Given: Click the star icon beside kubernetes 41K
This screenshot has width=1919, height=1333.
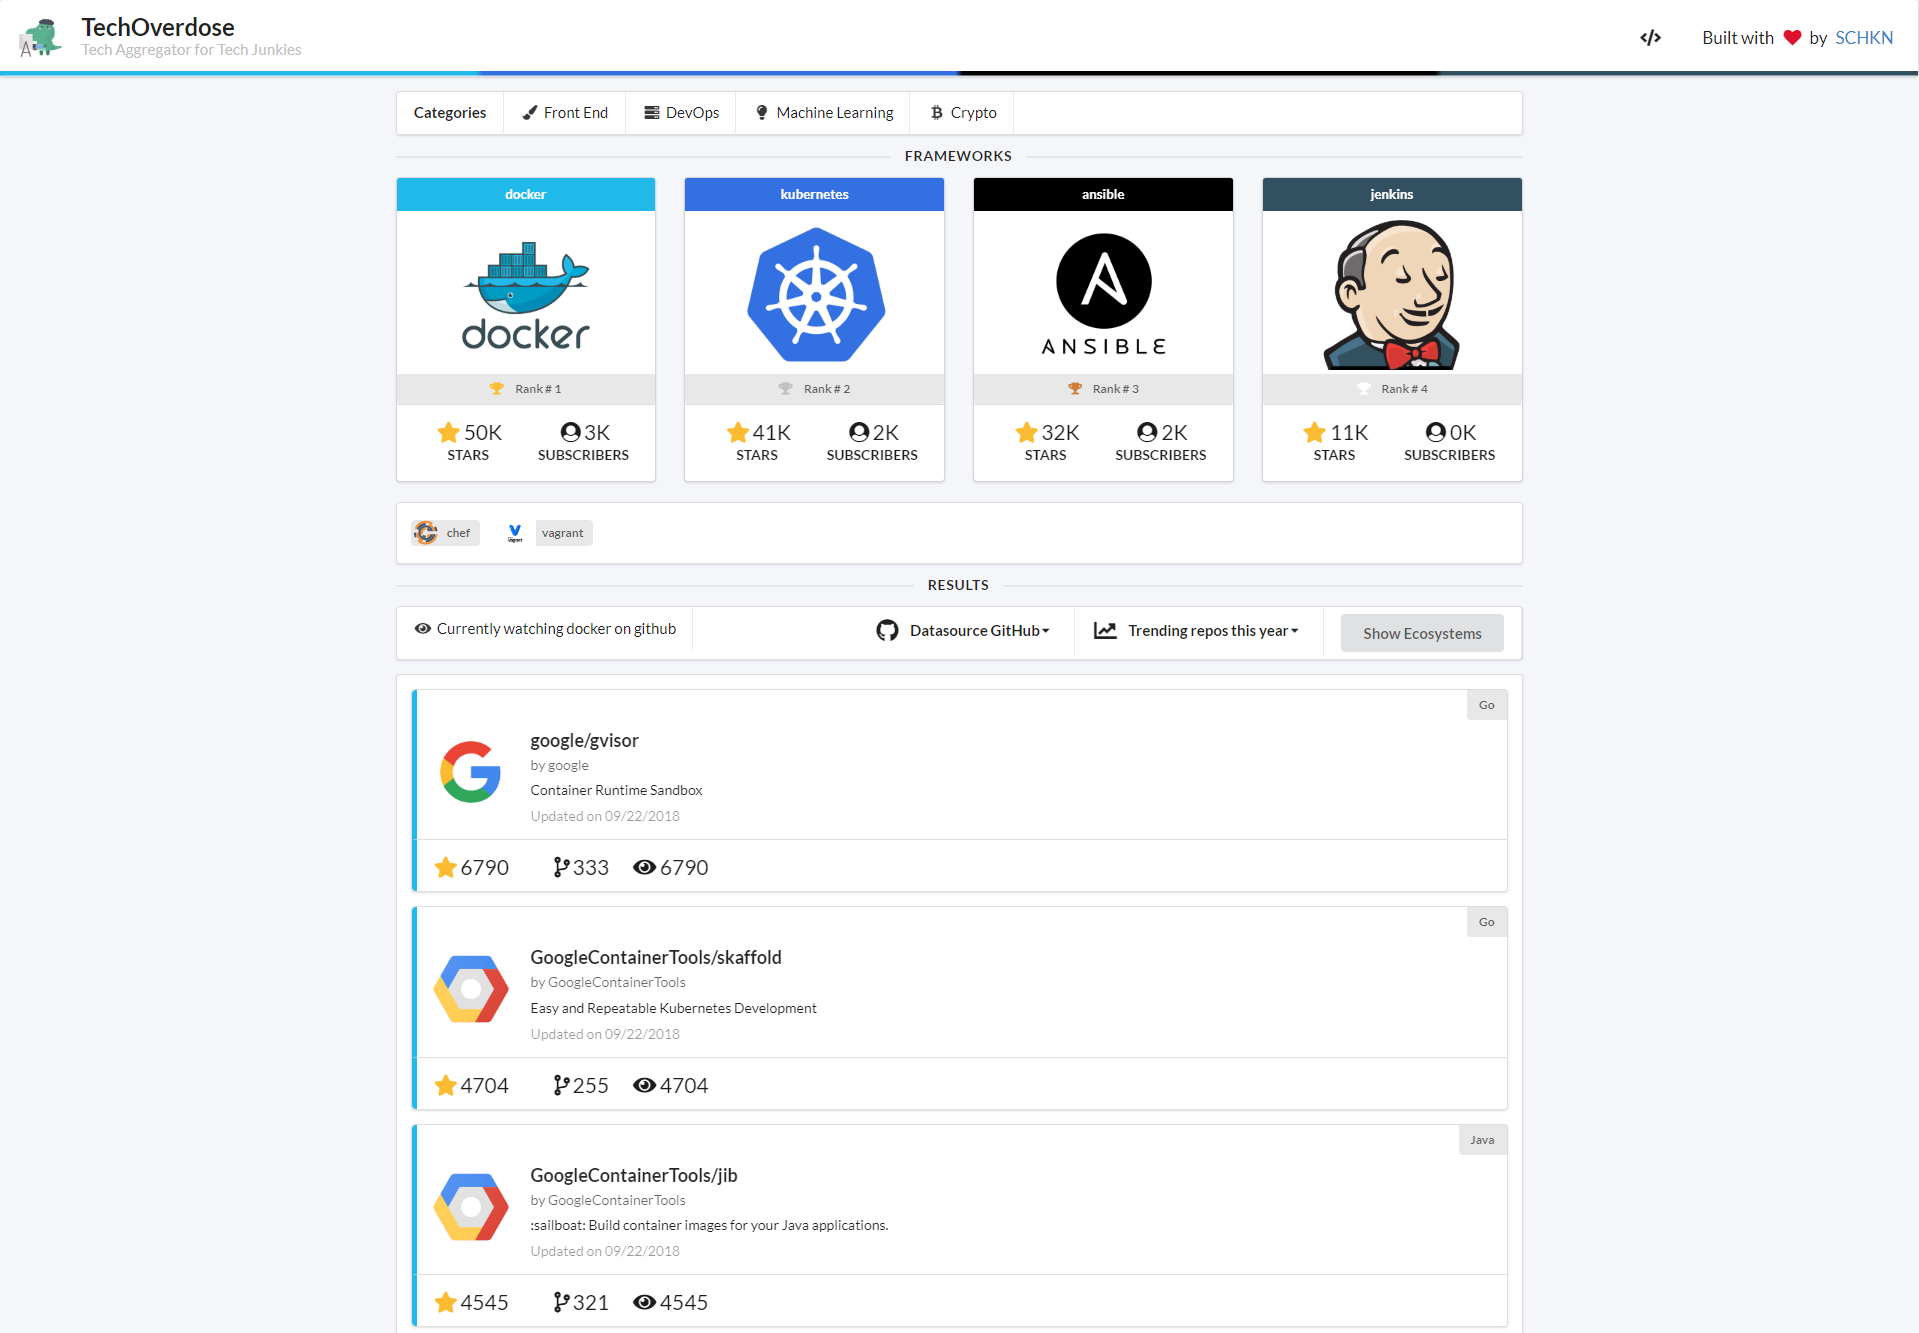Looking at the screenshot, I should (x=738, y=432).
